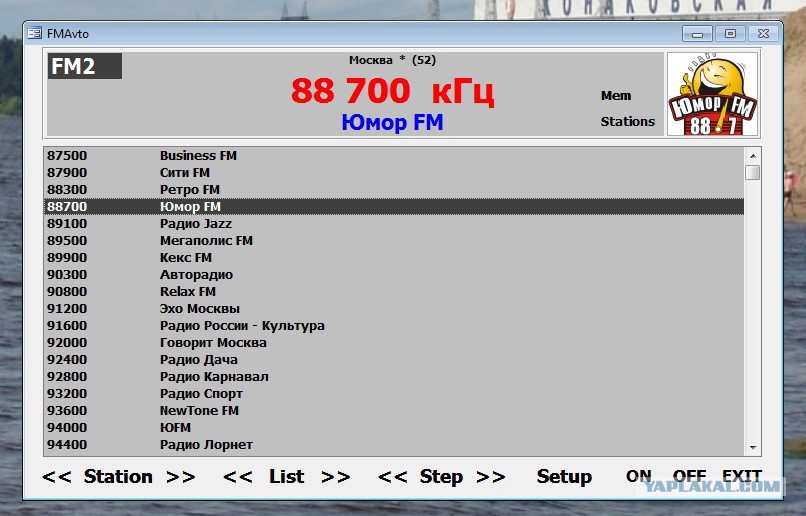Click EXIT to quit FMAvto
Viewport: 806px width, 516px height.
(742, 476)
